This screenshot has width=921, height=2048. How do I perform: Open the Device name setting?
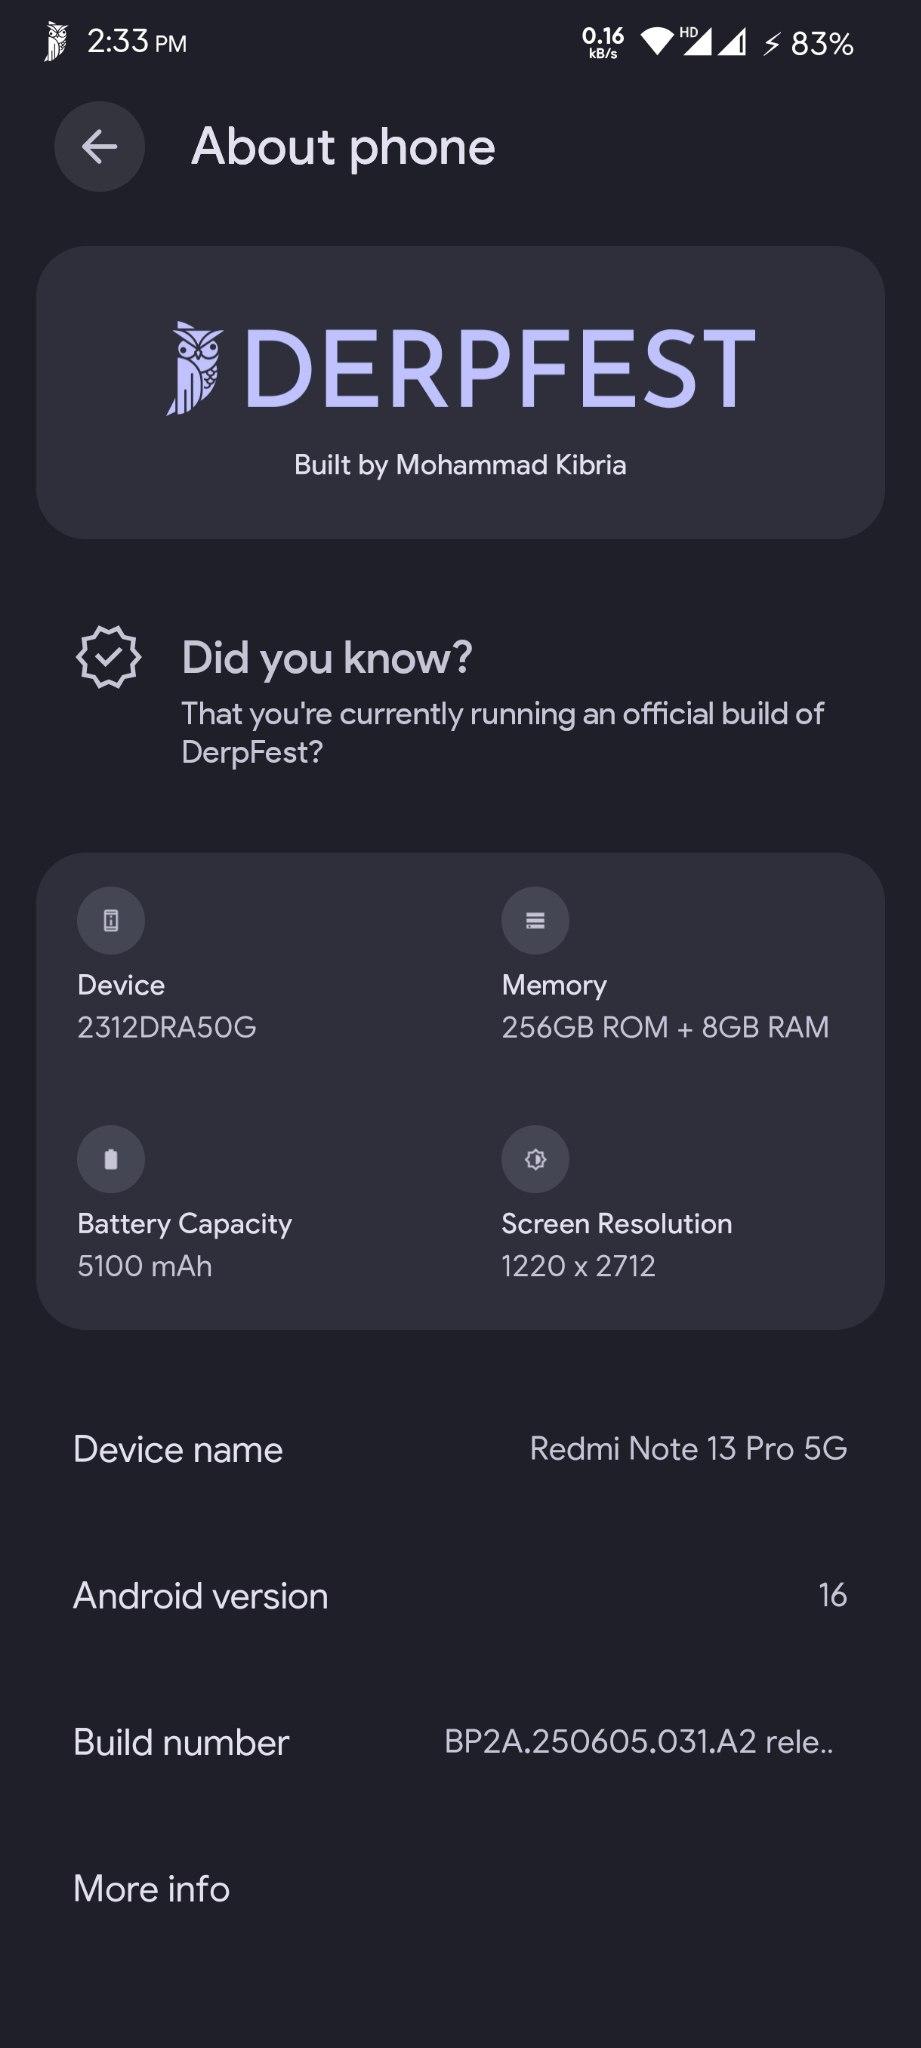[460, 1449]
